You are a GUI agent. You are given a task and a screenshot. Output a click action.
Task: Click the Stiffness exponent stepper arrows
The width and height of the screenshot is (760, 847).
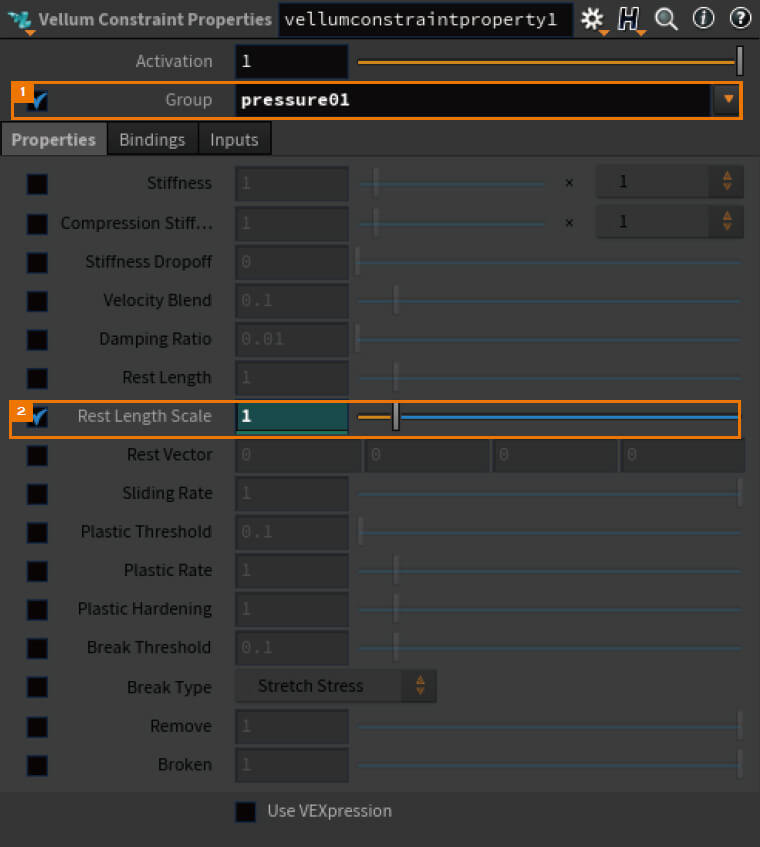727,182
